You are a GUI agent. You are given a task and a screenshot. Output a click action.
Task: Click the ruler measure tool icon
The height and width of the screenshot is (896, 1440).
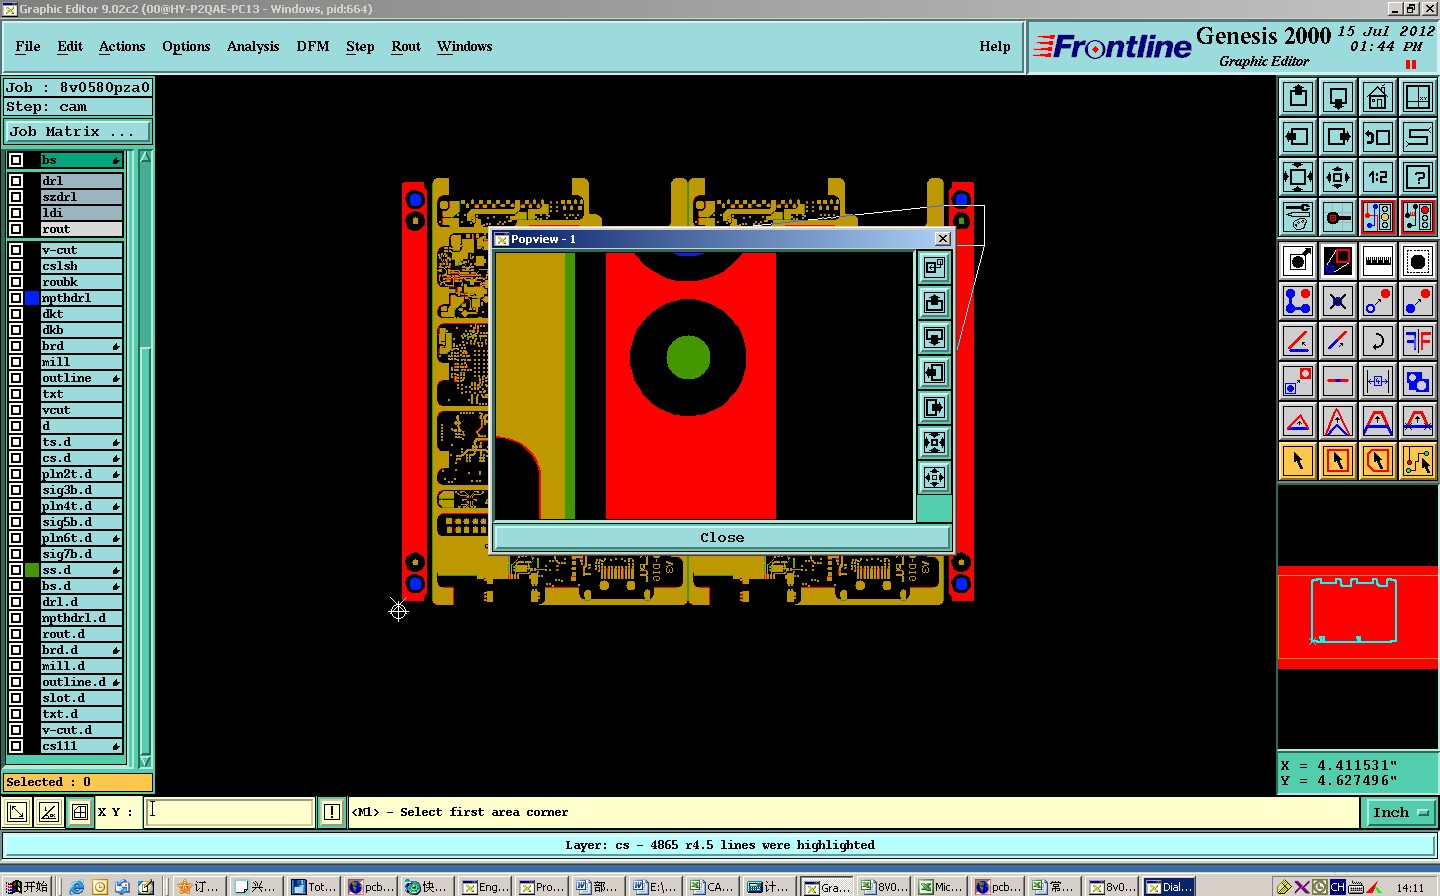[x=1378, y=261]
